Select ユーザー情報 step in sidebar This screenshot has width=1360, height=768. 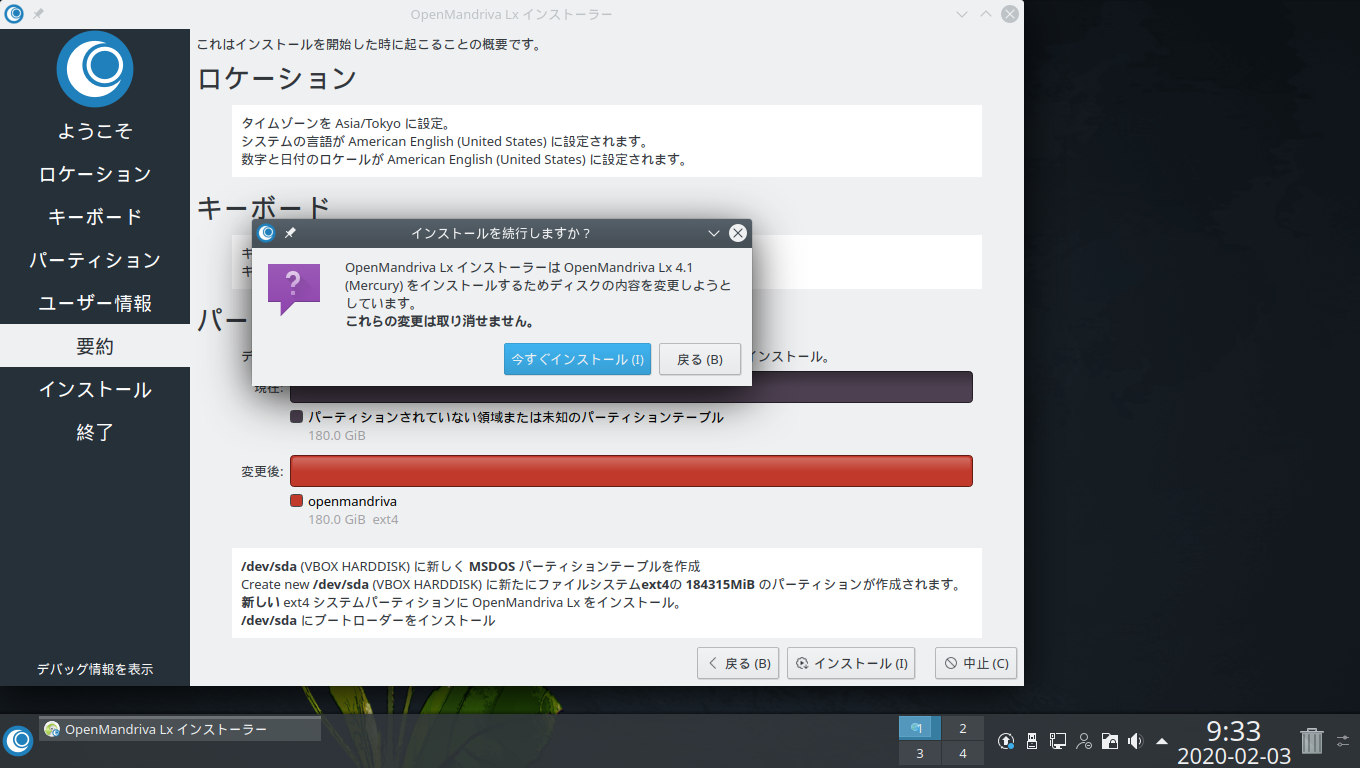click(x=95, y=303)
